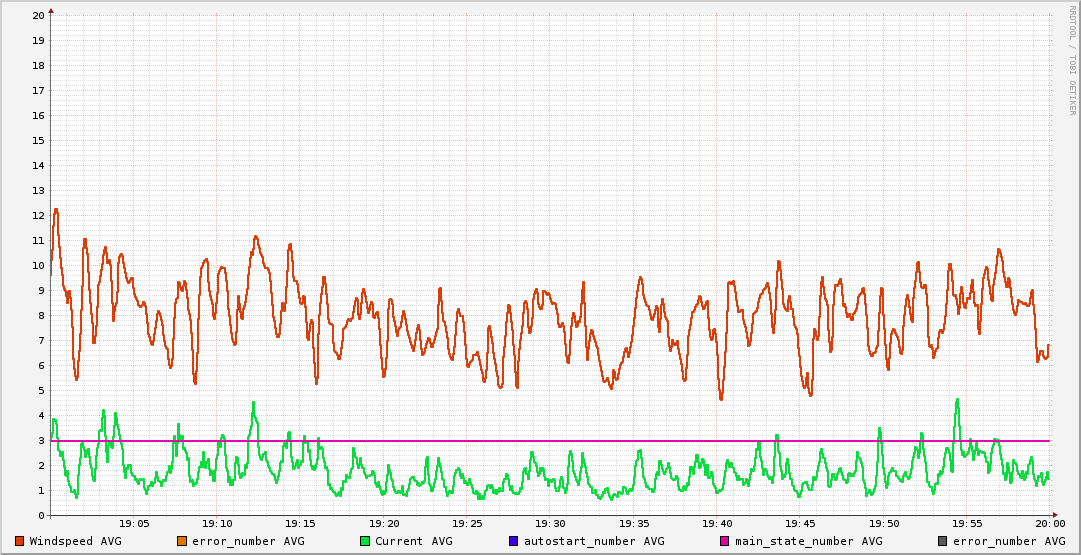The height and width of the screenshot is (555, 1081).
Task: Click the 19:30 time axis label
Action: [x=550, y=523]
